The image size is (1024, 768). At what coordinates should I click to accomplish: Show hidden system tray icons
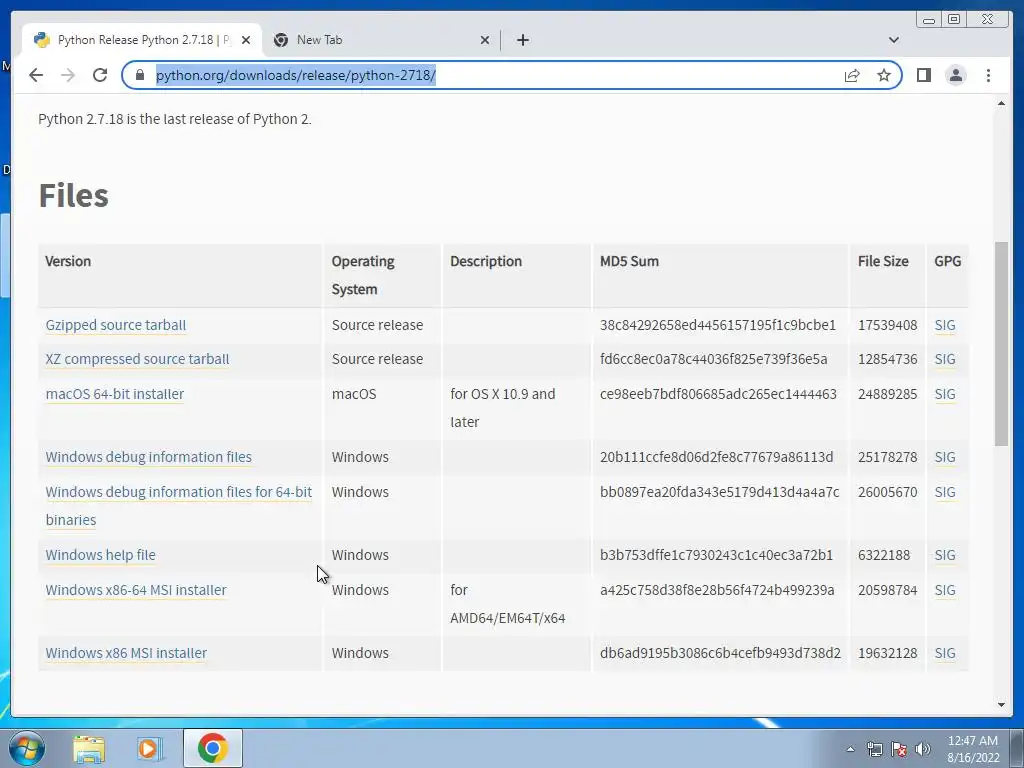pos(850,749)
